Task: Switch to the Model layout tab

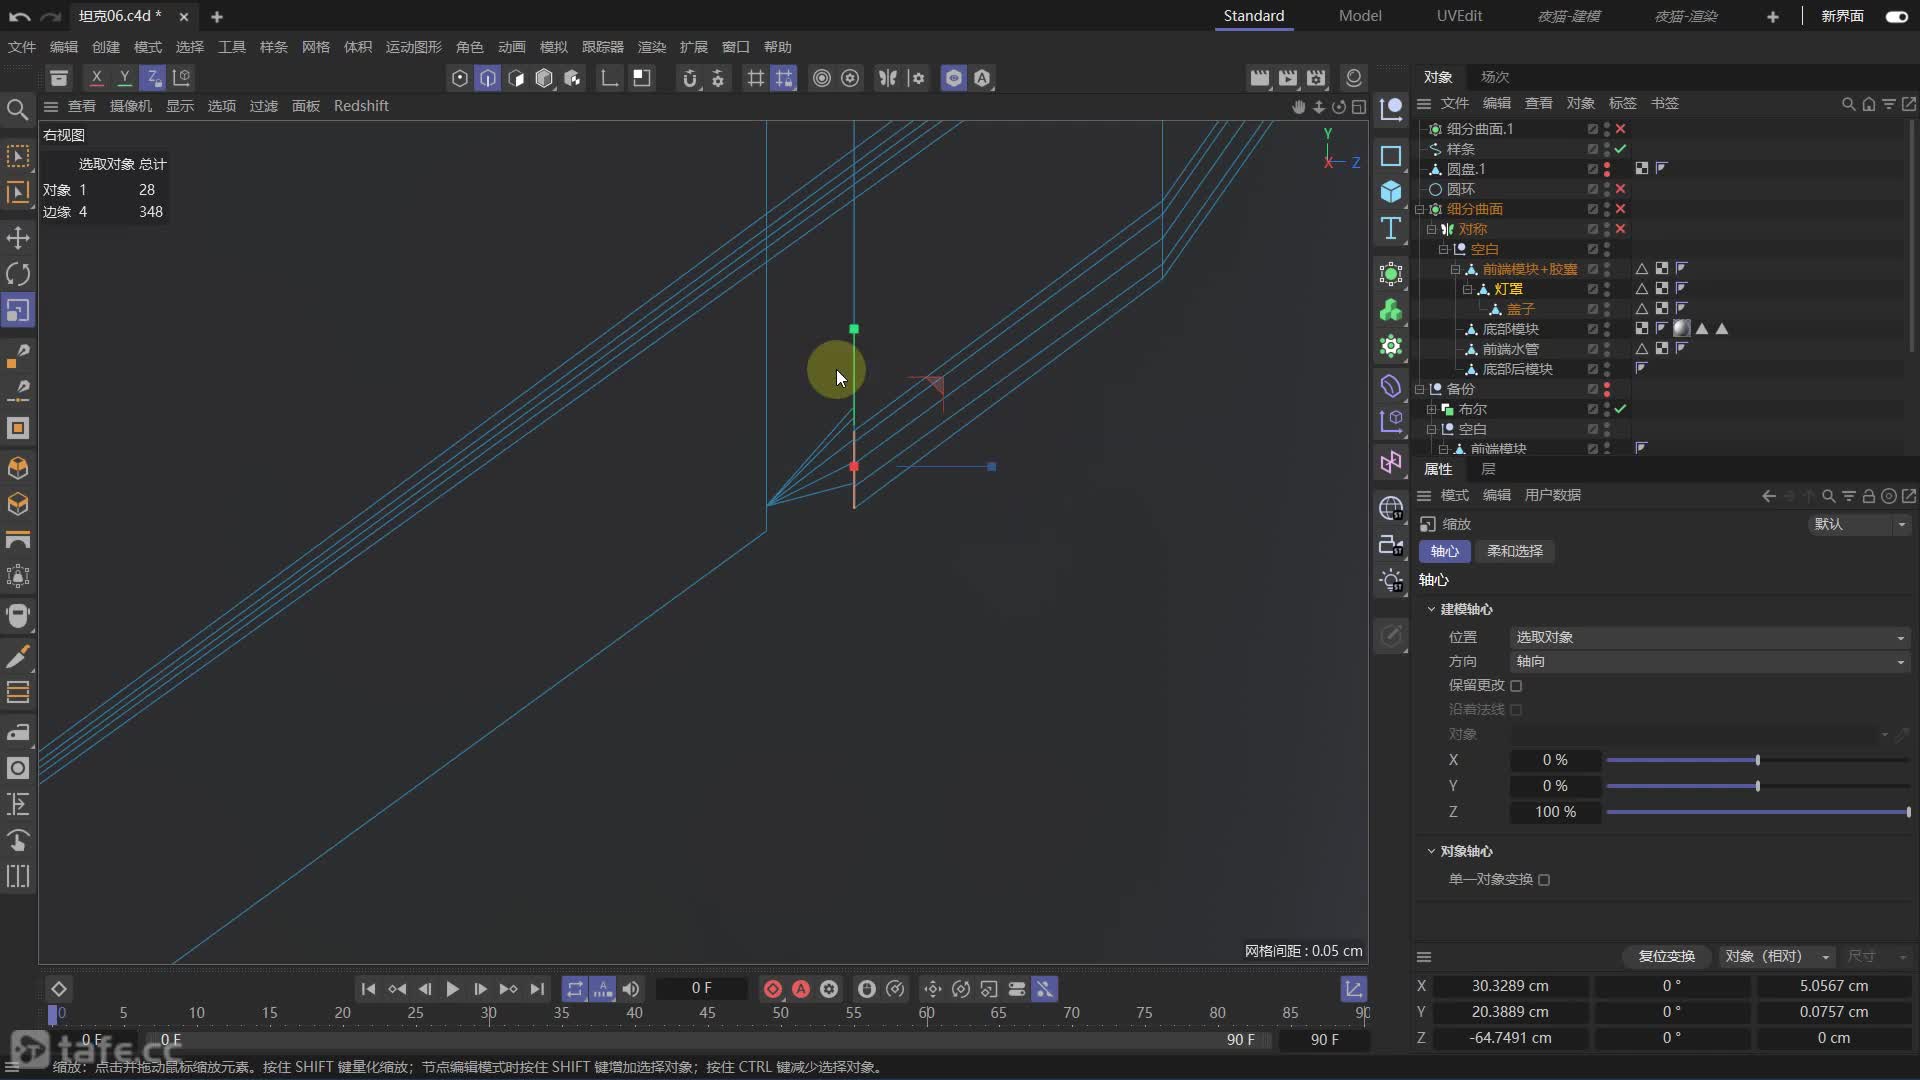Action: [1360, 16]
